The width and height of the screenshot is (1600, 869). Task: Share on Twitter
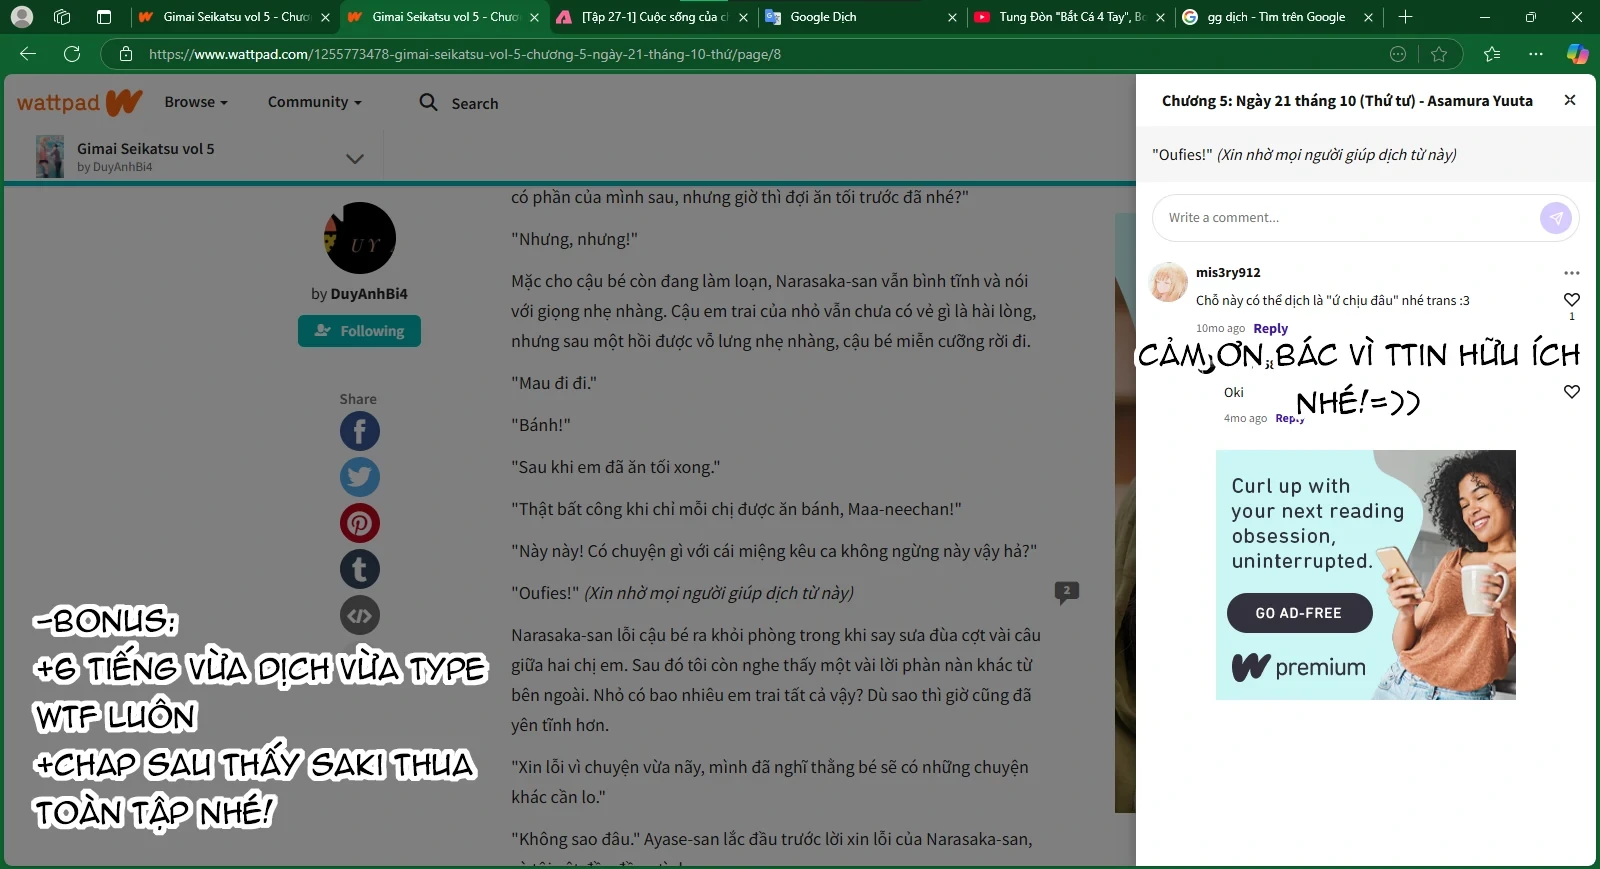point(359,477)
